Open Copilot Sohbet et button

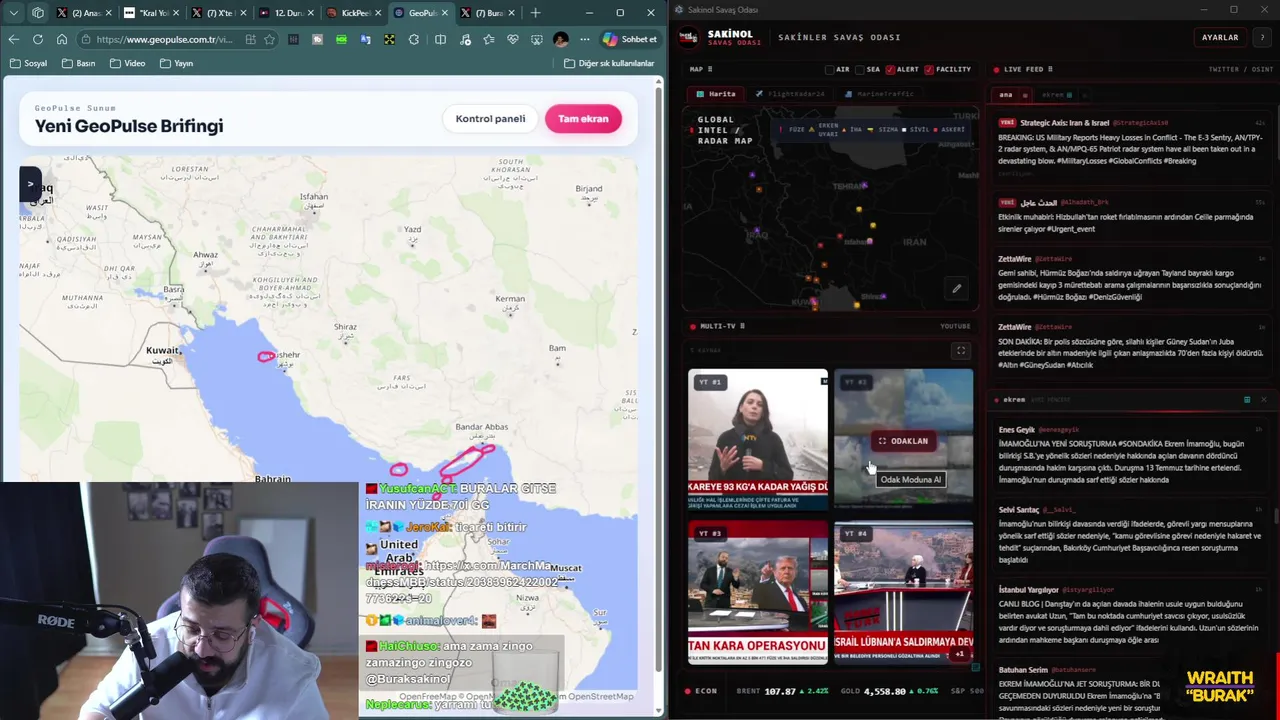click(x=630, y=39)
